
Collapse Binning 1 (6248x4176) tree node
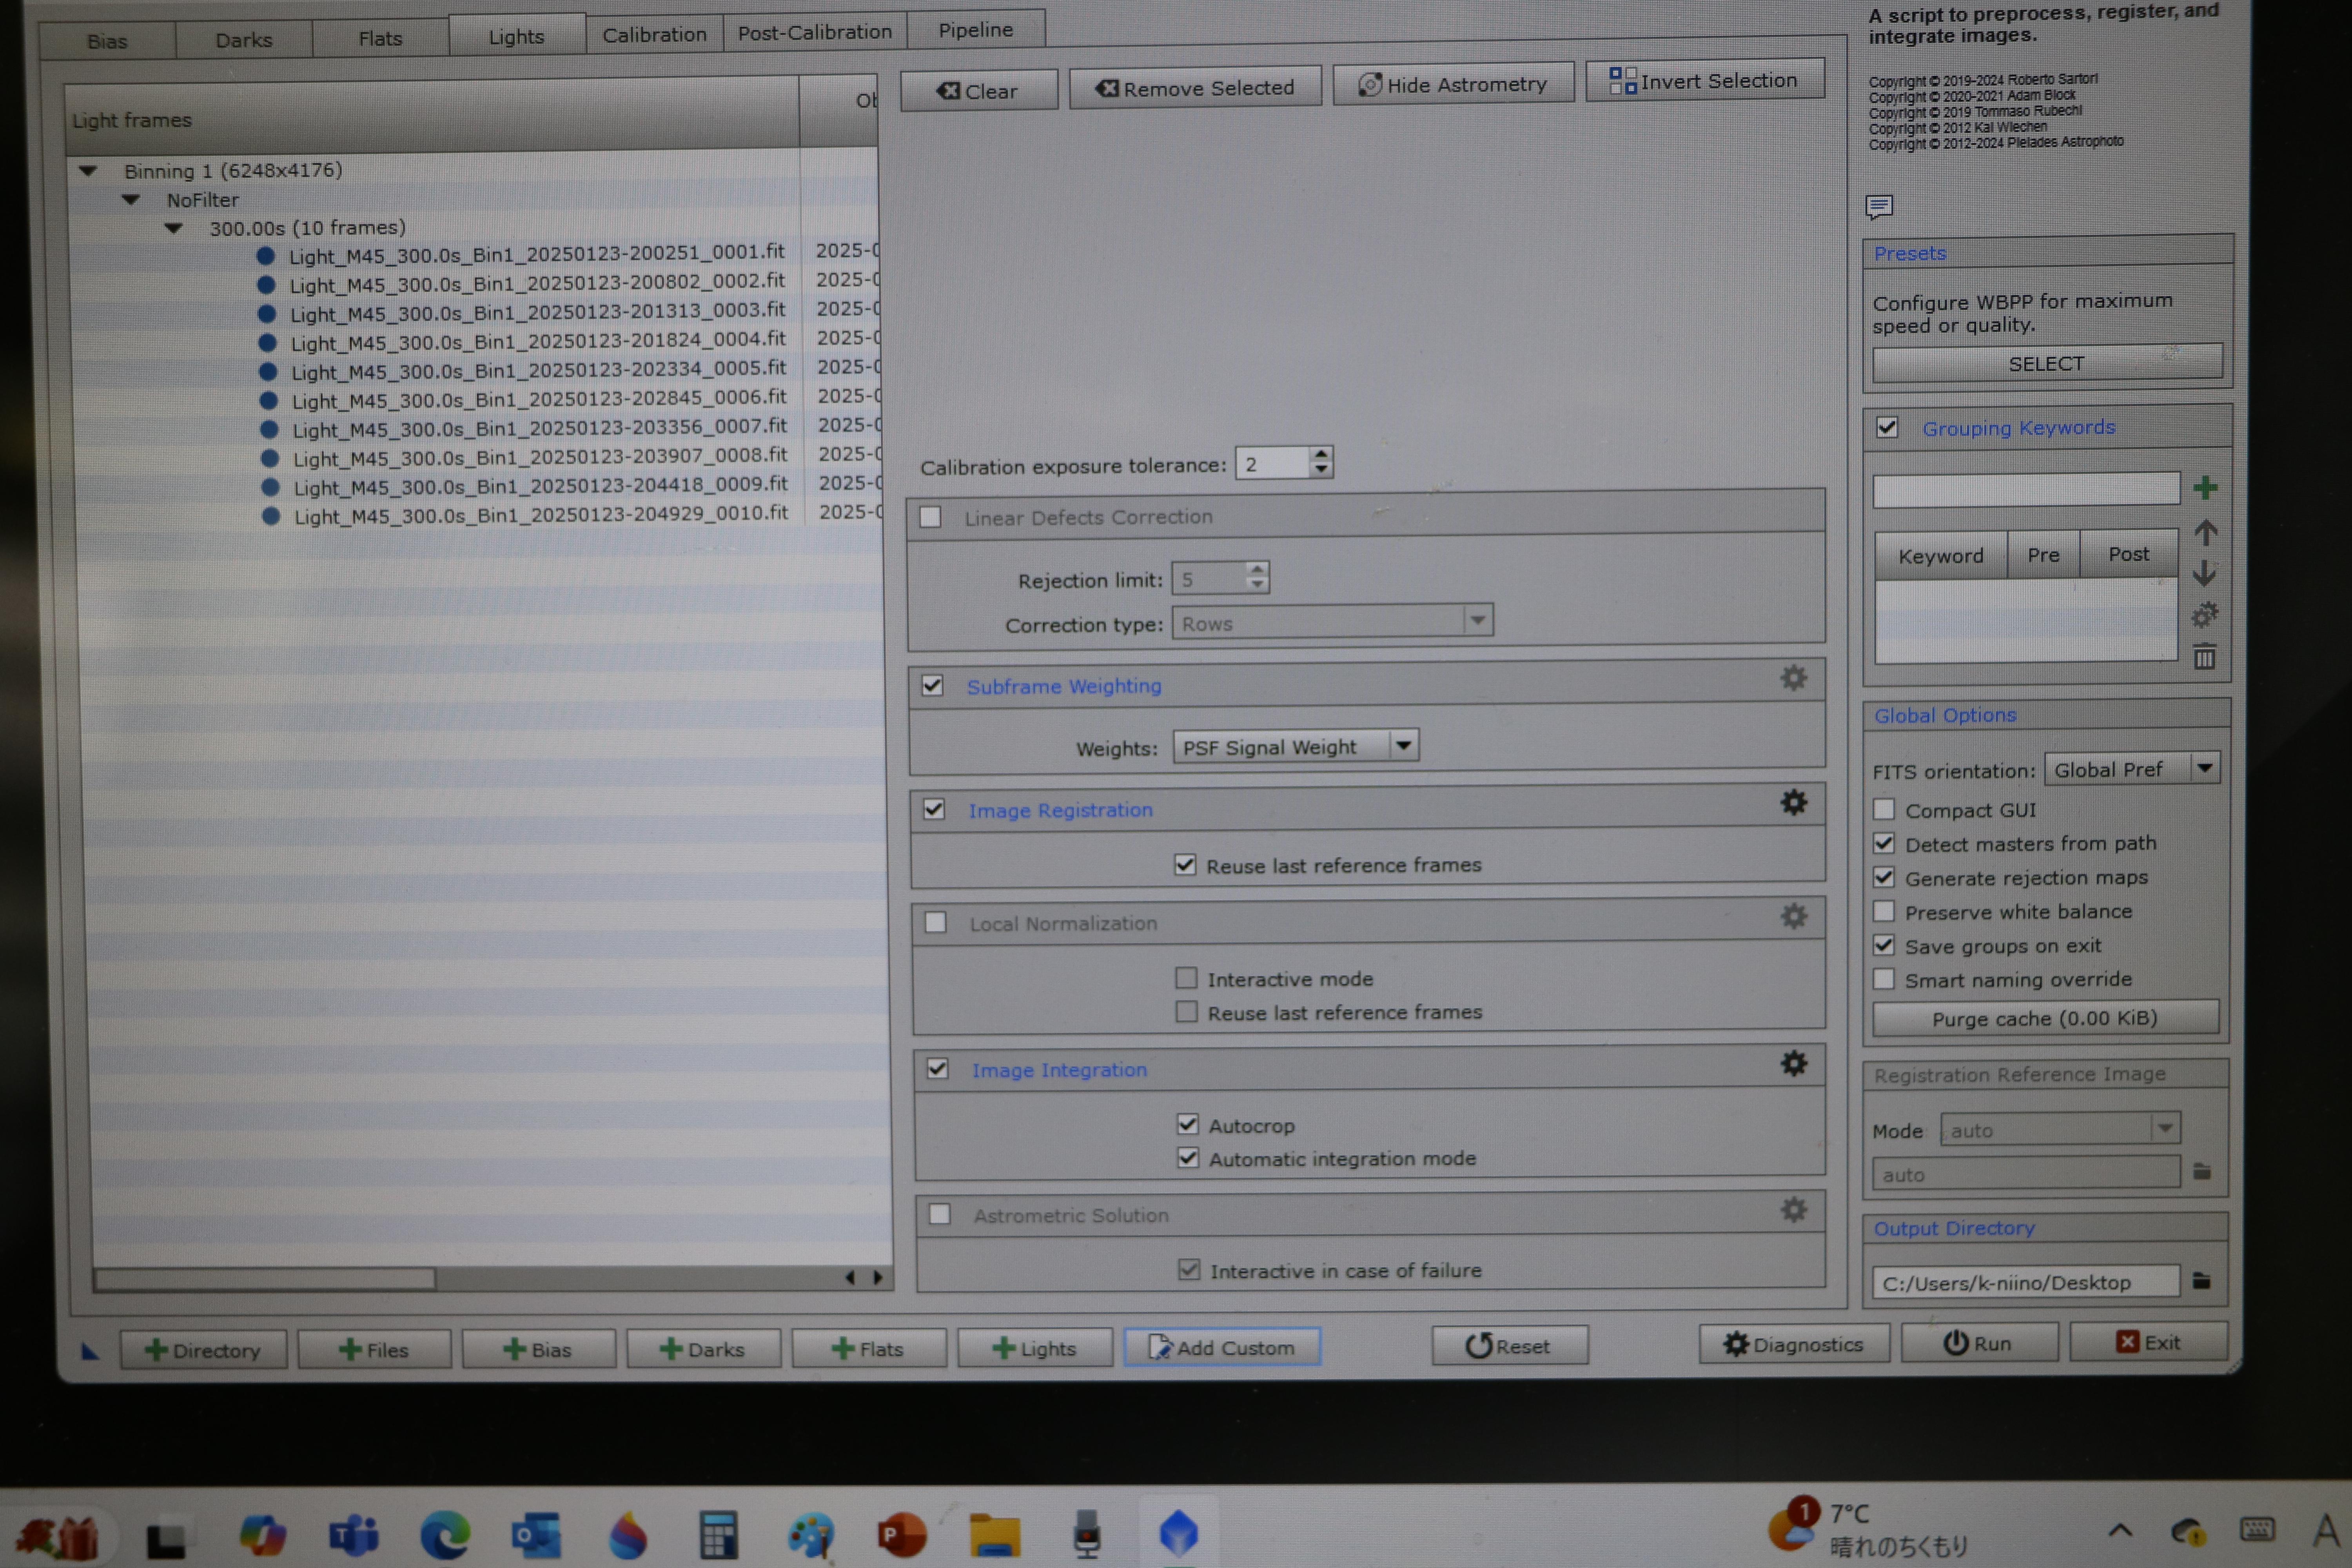[88, 171]
